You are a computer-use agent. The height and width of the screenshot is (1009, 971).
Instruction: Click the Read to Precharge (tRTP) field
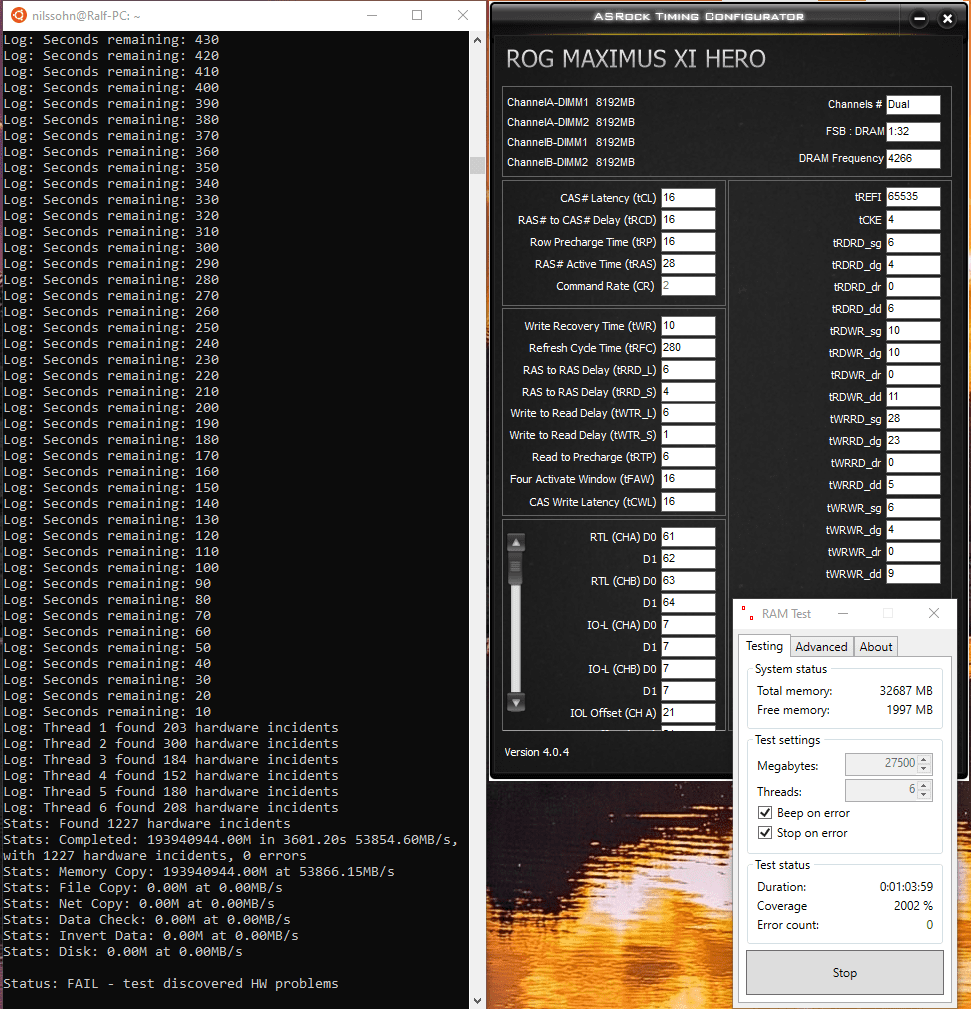point(688,456)
